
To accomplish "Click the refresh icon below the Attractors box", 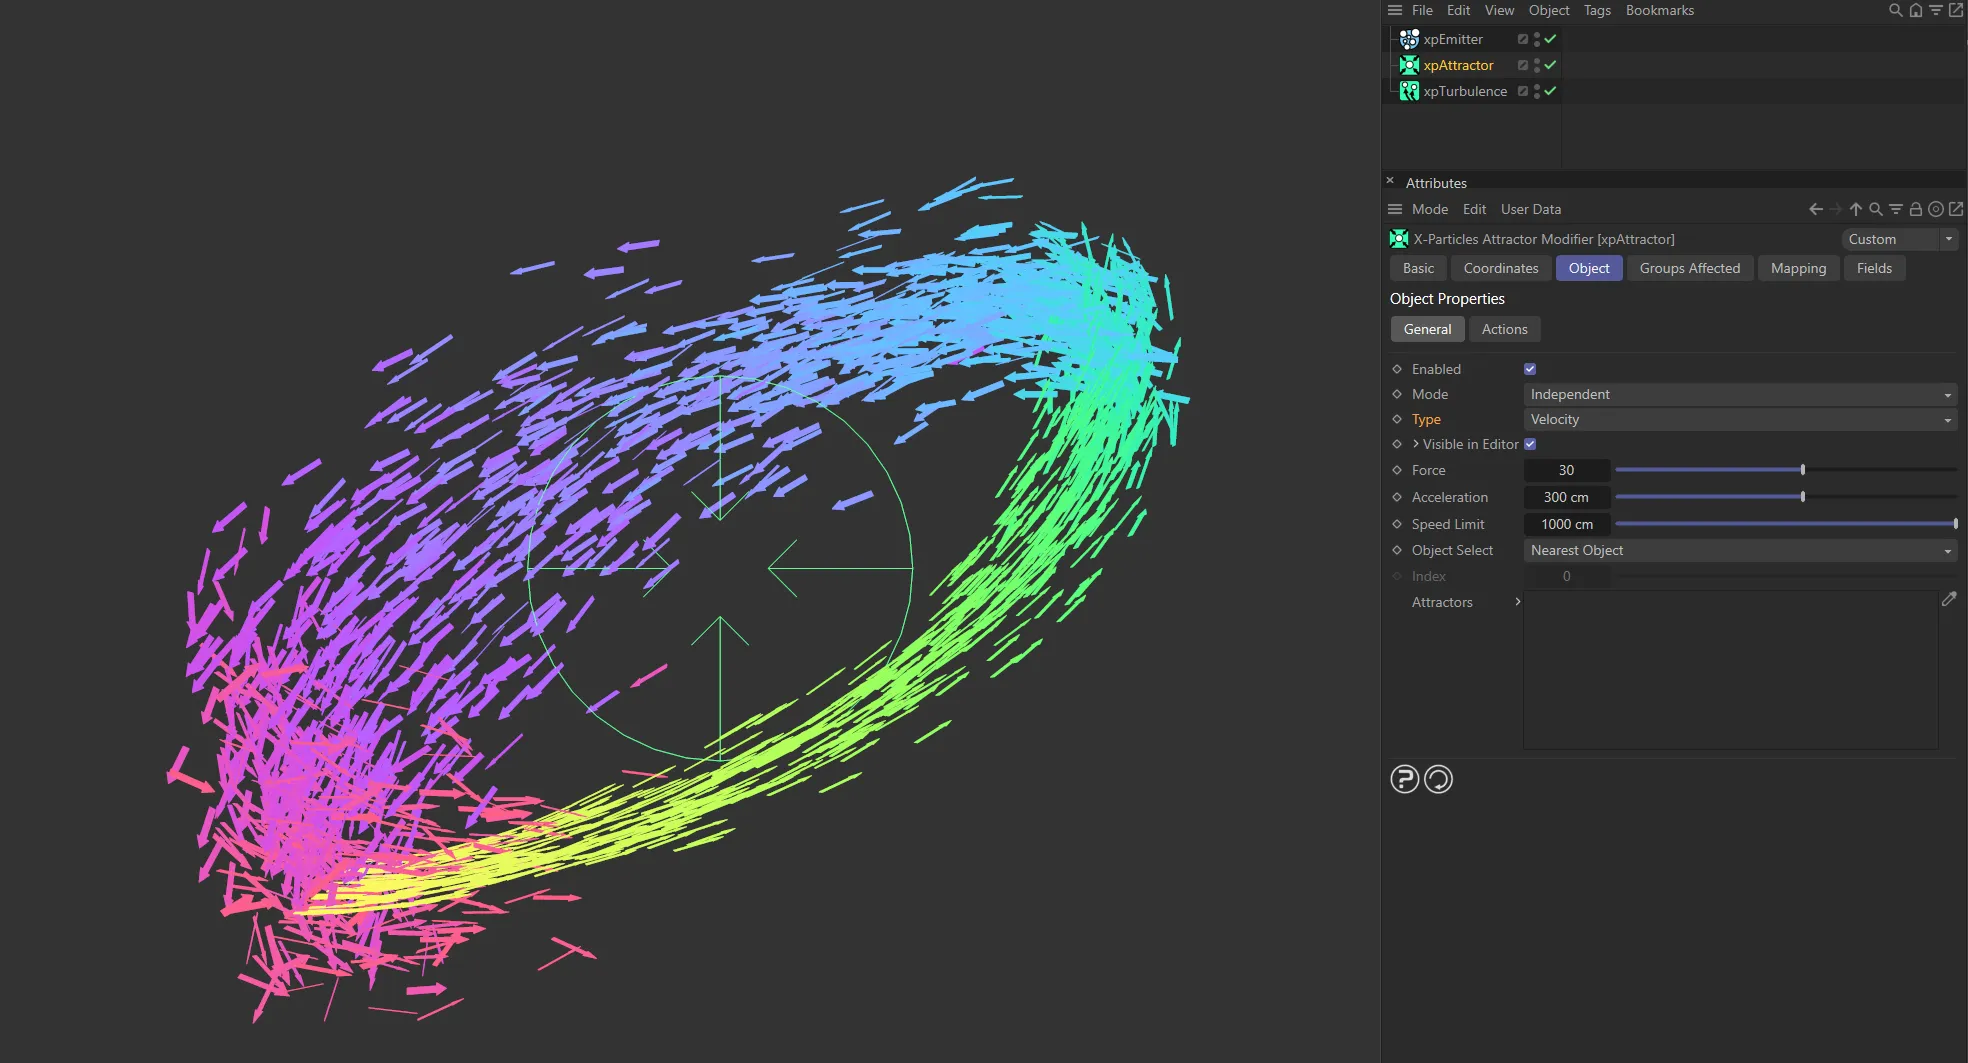I will [1438, 779].
